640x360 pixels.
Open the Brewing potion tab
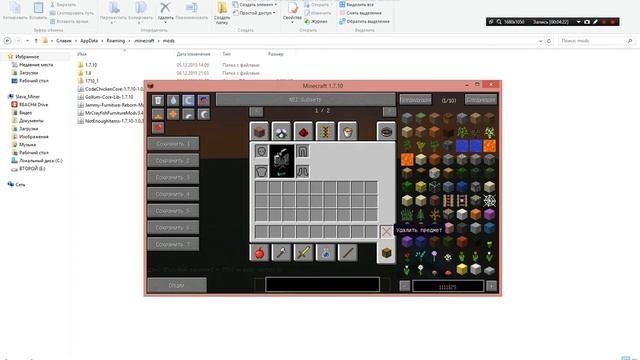coord(325,253)
